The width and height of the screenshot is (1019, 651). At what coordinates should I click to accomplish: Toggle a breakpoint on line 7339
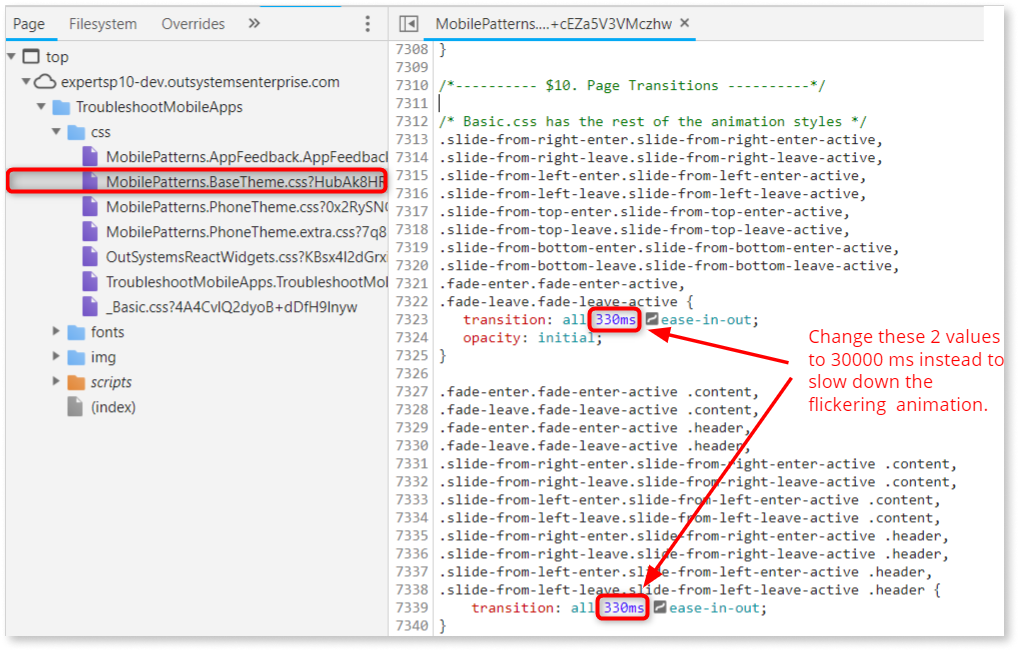pos(414,607)
